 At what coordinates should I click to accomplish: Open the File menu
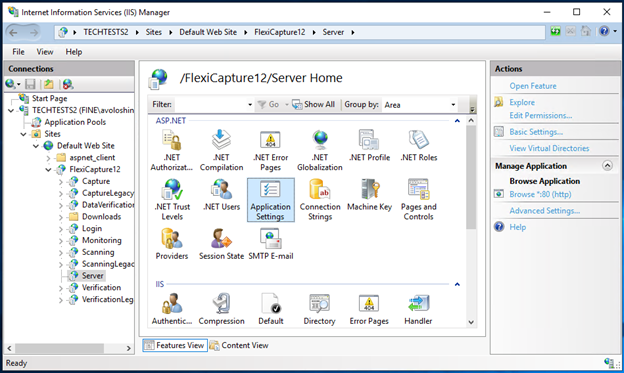(18, 52)
